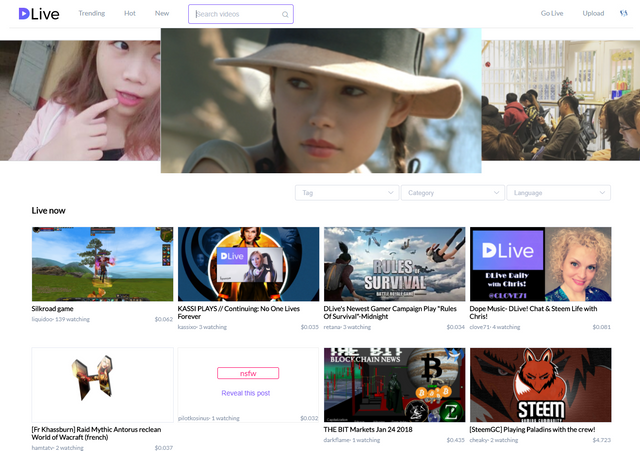The image size is (640, 451).
Task: Click the $0.062 payout value
Action: coord(164,319)
